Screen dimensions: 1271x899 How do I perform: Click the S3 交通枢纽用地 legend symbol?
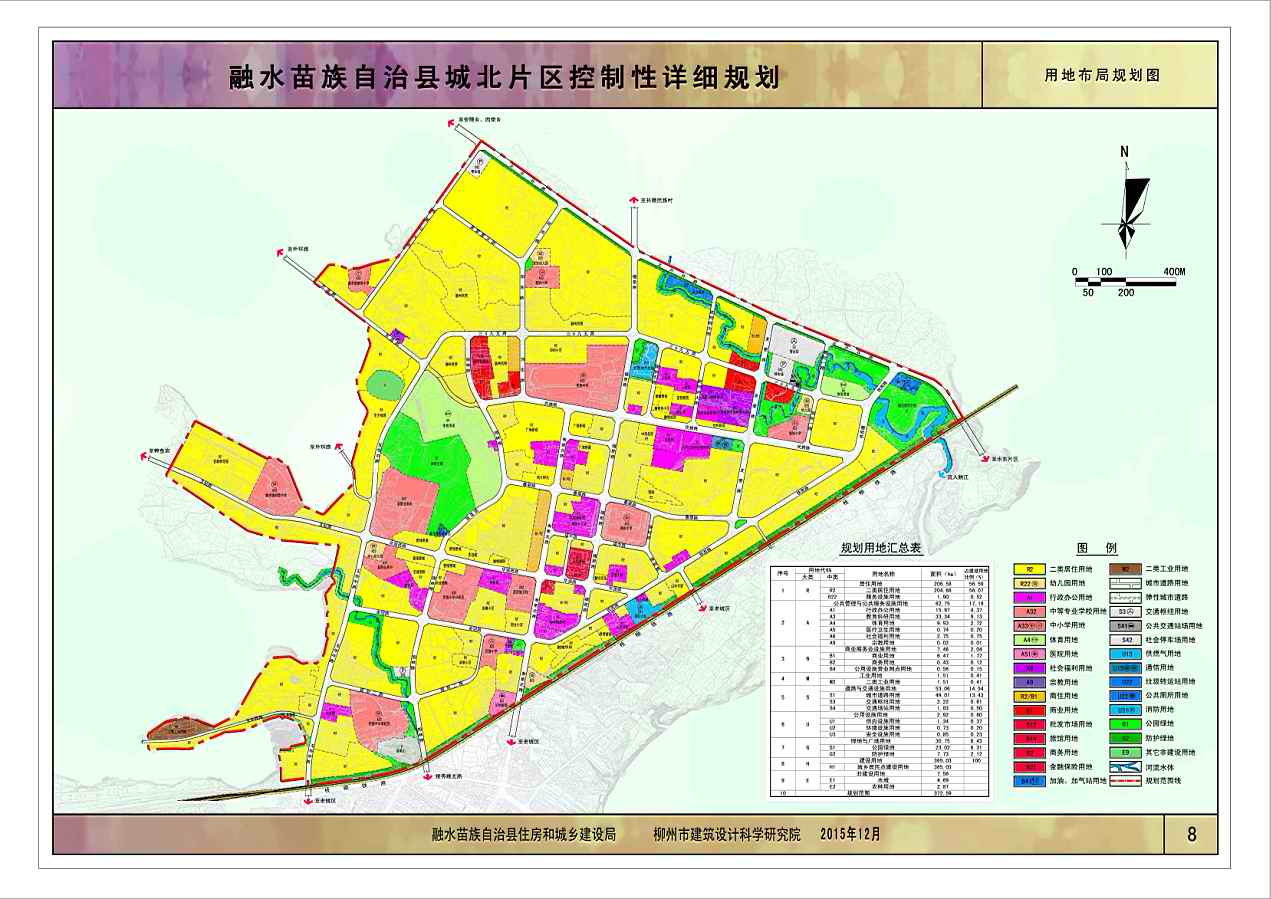[1126, 611]
